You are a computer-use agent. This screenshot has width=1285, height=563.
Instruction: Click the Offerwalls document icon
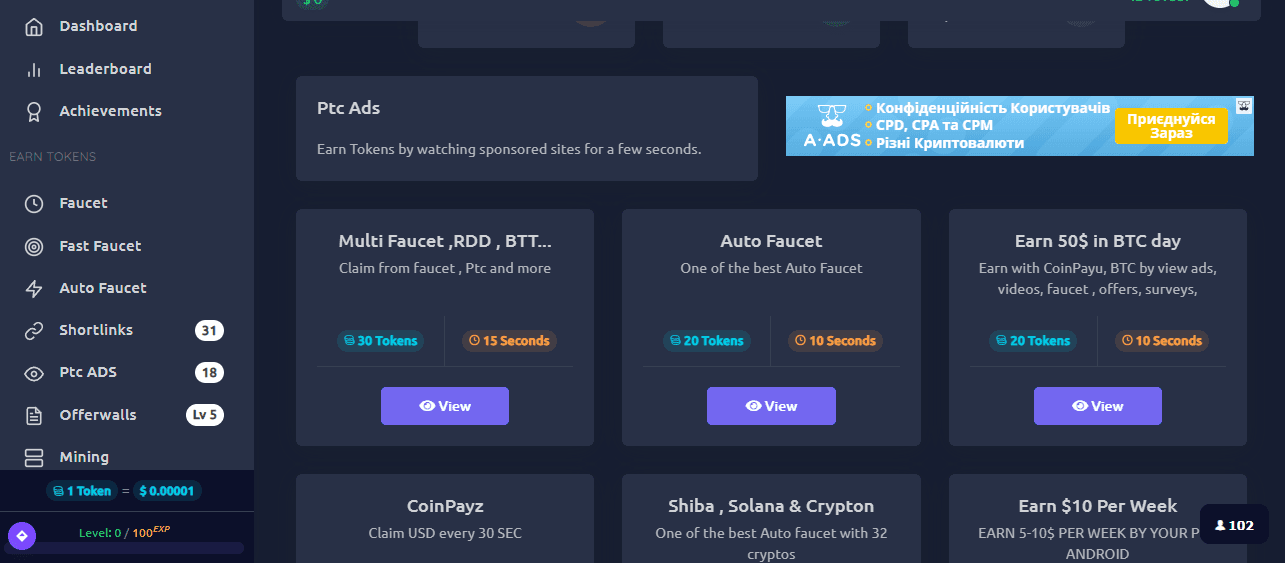tap(34, 416)
